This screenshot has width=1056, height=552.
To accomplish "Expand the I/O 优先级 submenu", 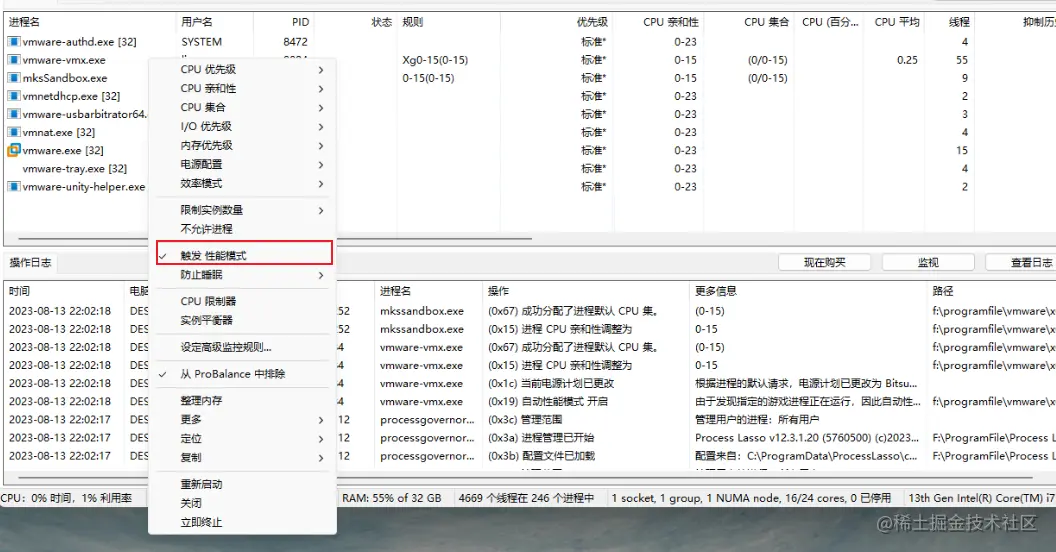I will click(x=242, y=126).
